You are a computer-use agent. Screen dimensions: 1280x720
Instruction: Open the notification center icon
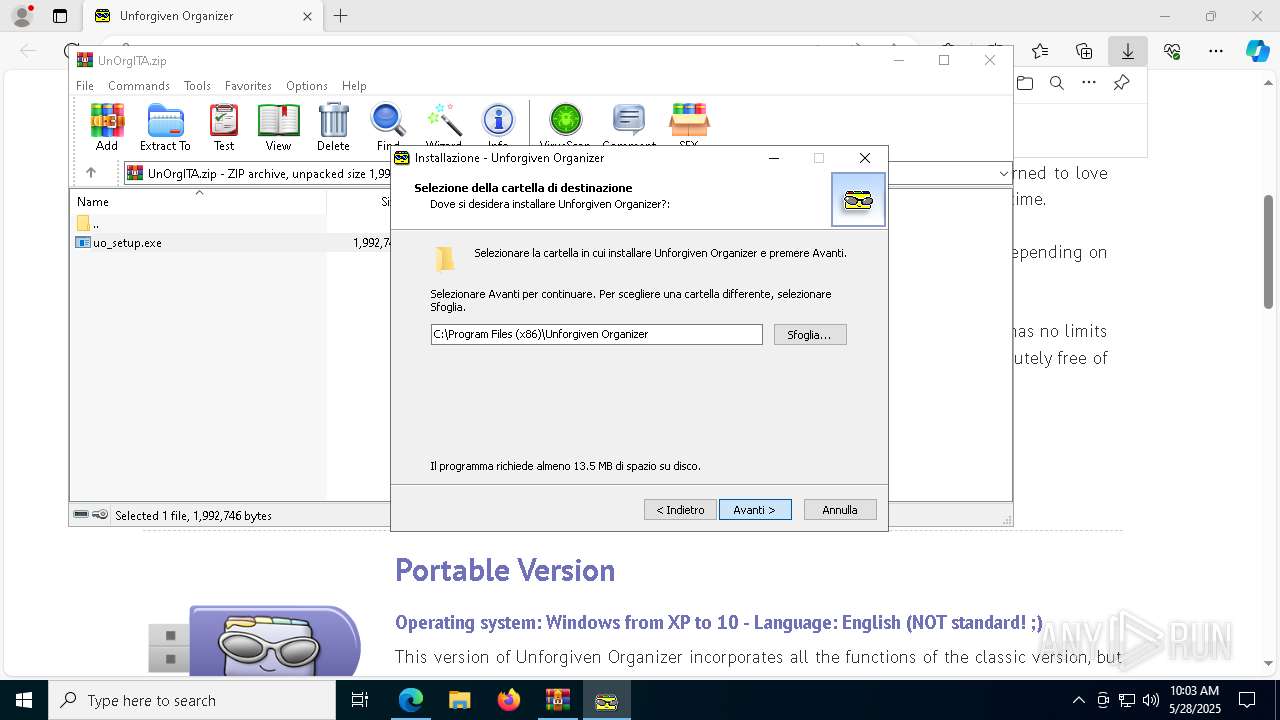coord(1247,700)
